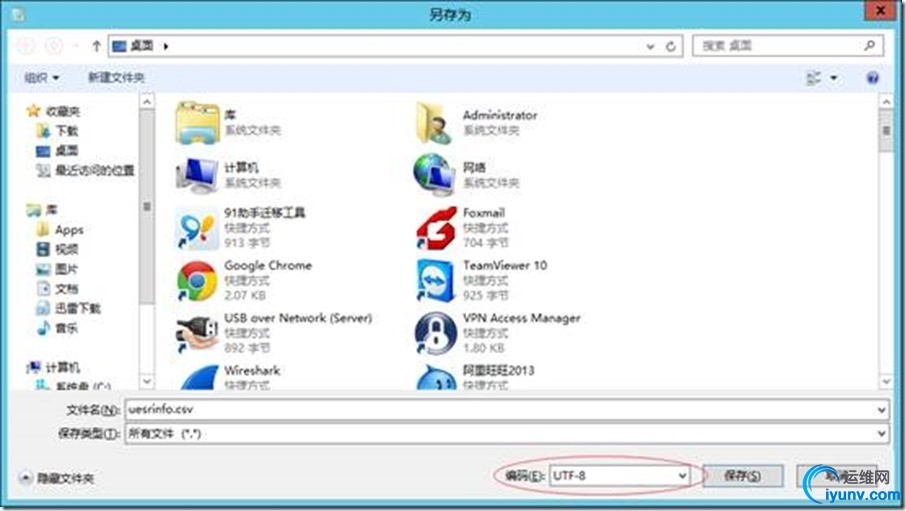
Task: Click the Desktop breadcrumb in the address bar
Action: pyautogui.click(x=142, y=45)
